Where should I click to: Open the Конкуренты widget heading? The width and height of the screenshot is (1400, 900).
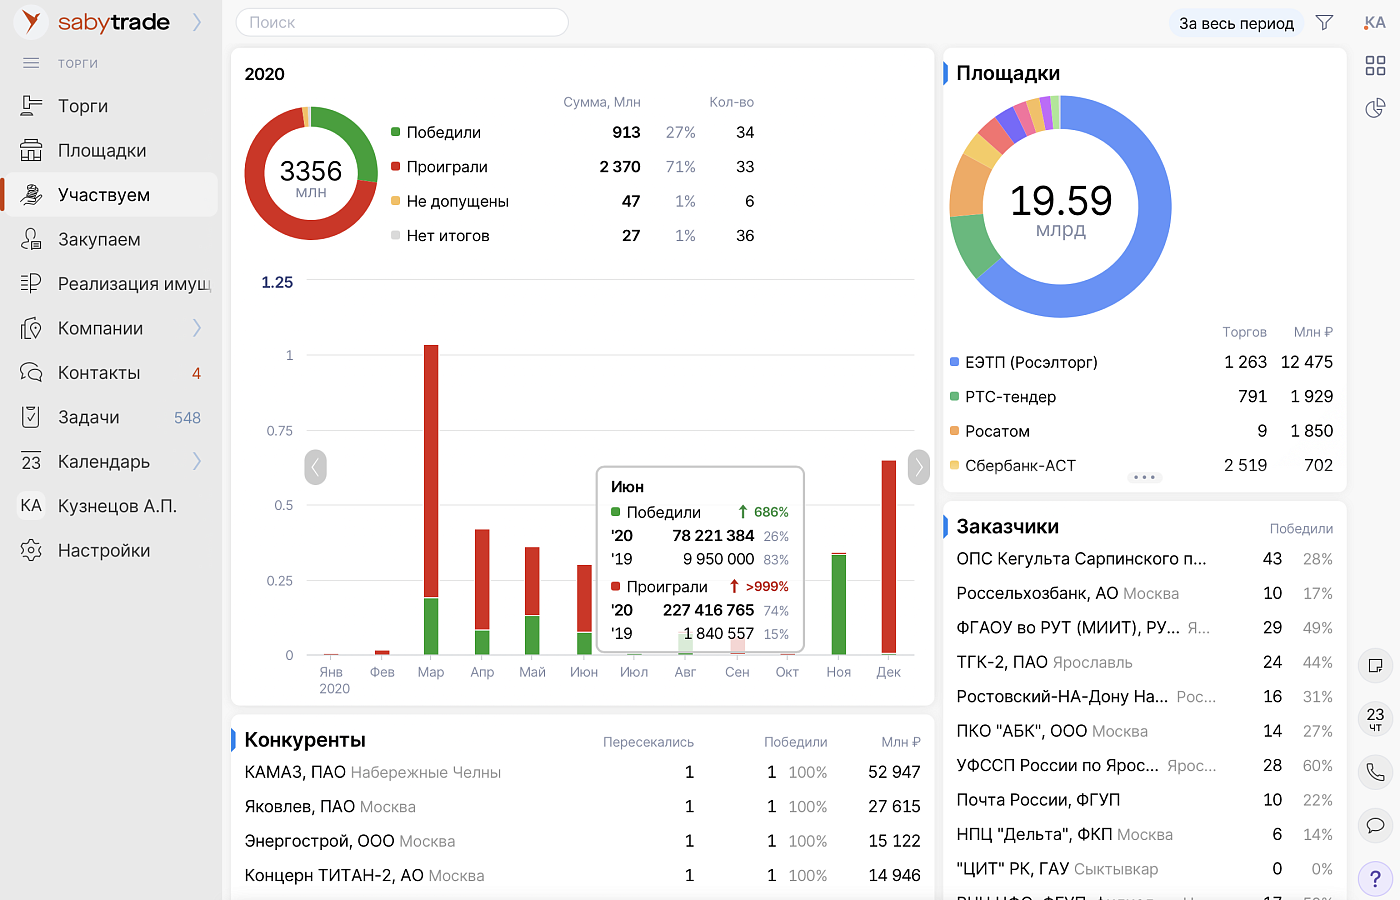point(305,740)
